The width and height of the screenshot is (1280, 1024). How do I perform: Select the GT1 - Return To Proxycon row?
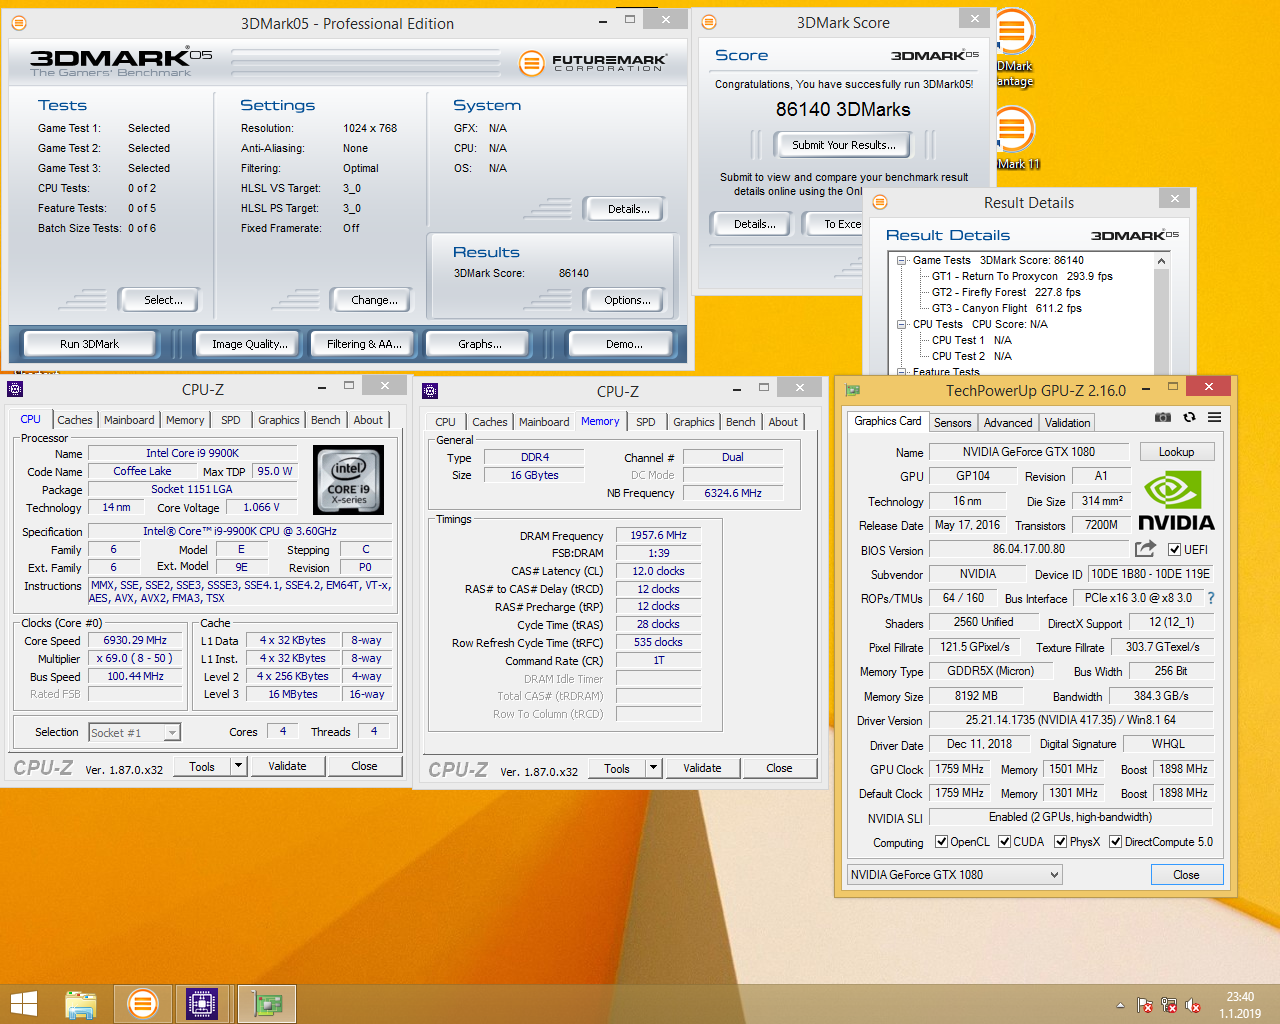(x=1022, y=276)
